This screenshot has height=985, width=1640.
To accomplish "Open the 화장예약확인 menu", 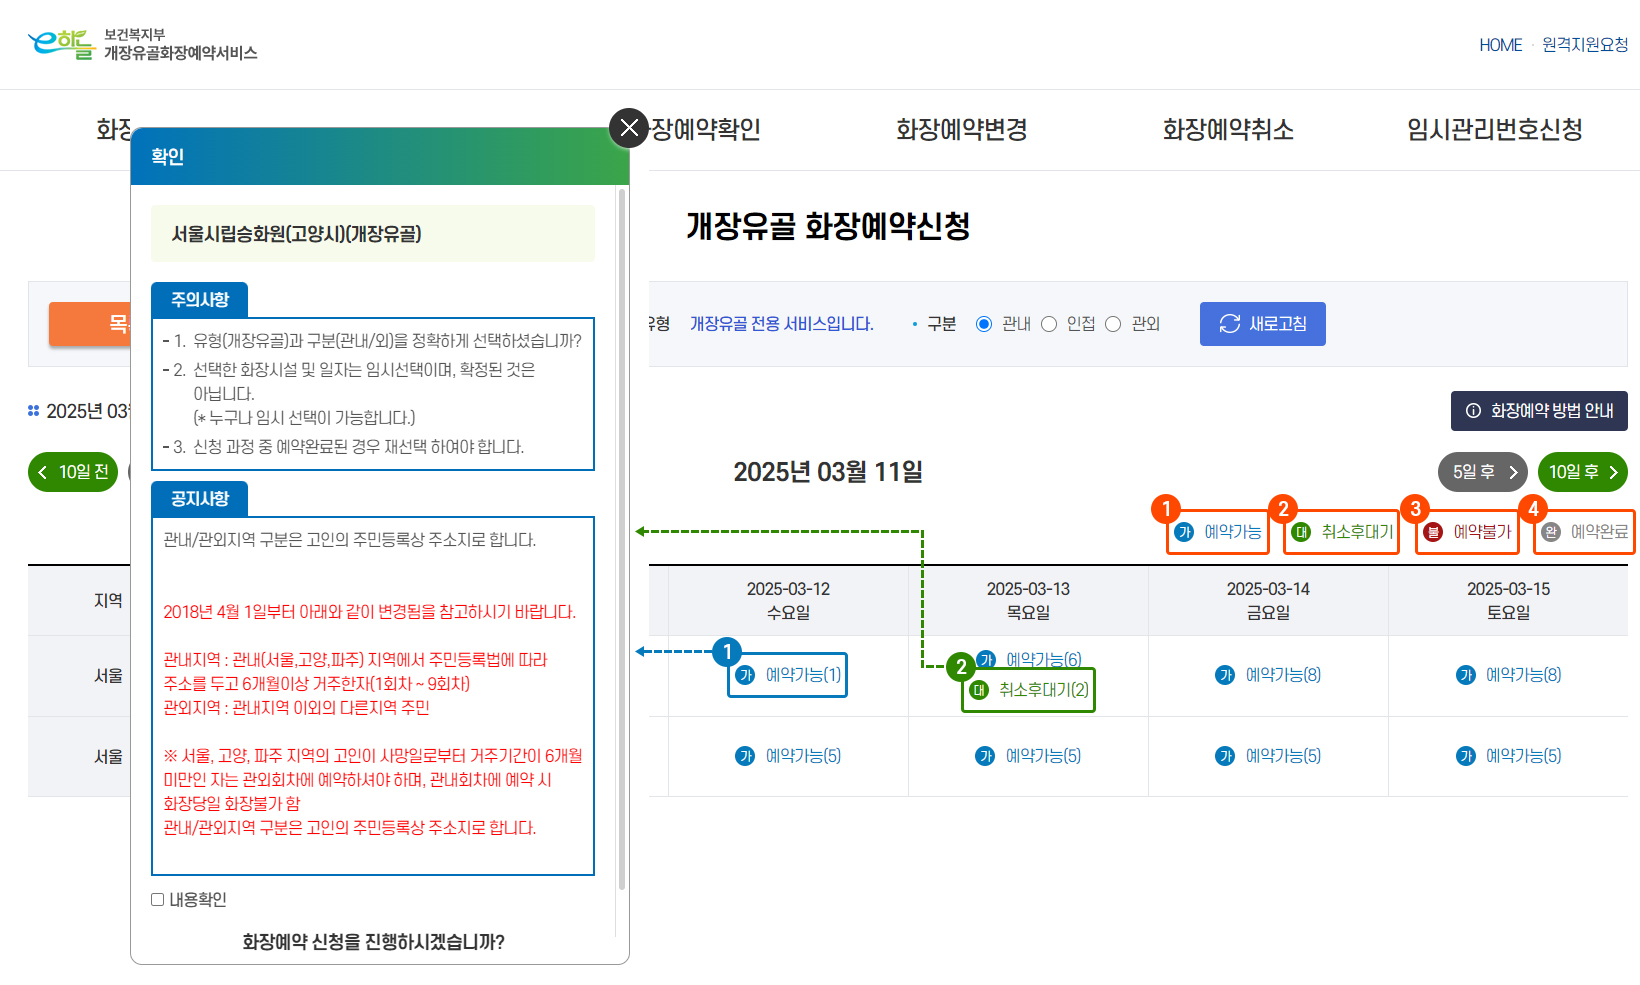I will tap(706, 130).
